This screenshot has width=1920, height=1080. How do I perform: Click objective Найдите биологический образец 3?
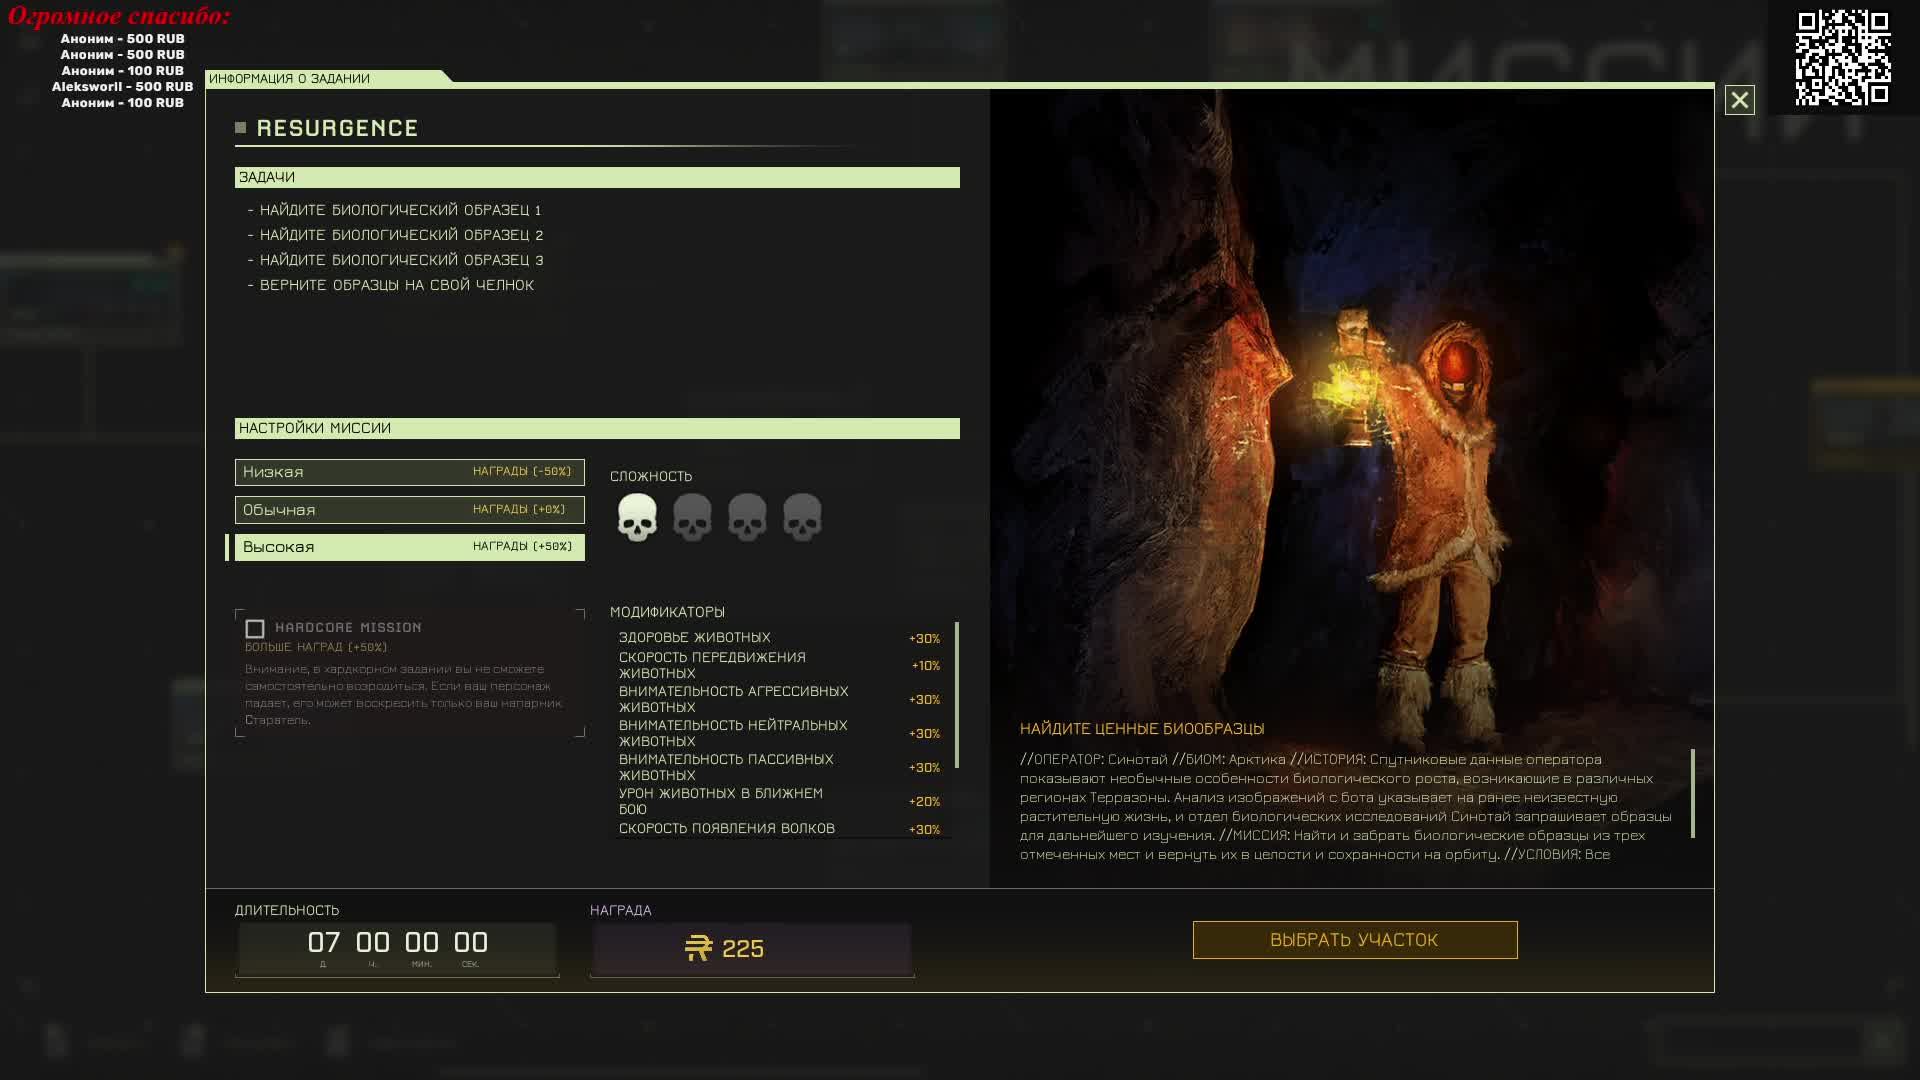401,260
